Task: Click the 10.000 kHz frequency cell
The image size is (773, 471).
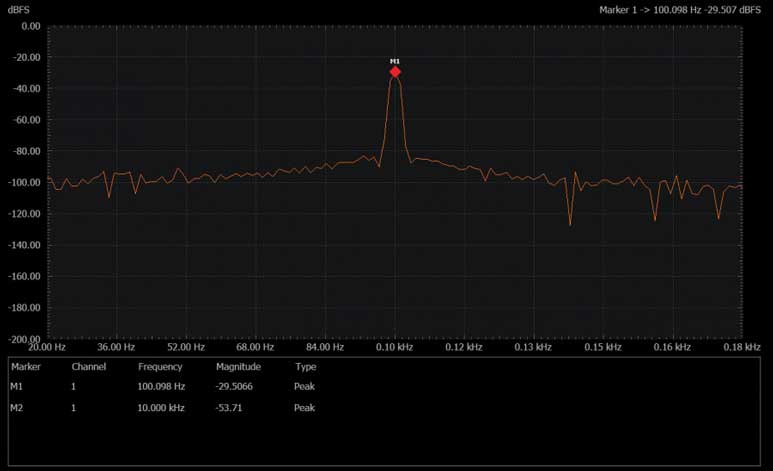Action: [x=161, y=408]
